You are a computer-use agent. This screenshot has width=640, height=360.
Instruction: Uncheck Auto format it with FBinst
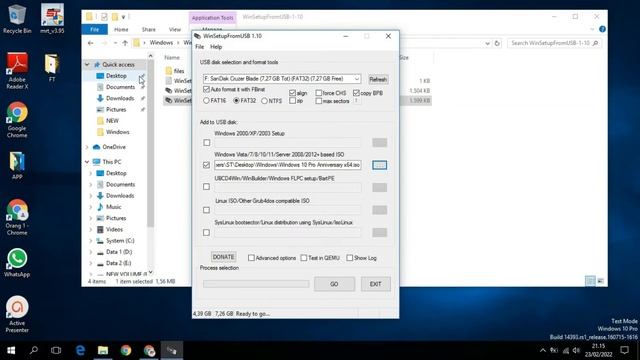[206, 89]
